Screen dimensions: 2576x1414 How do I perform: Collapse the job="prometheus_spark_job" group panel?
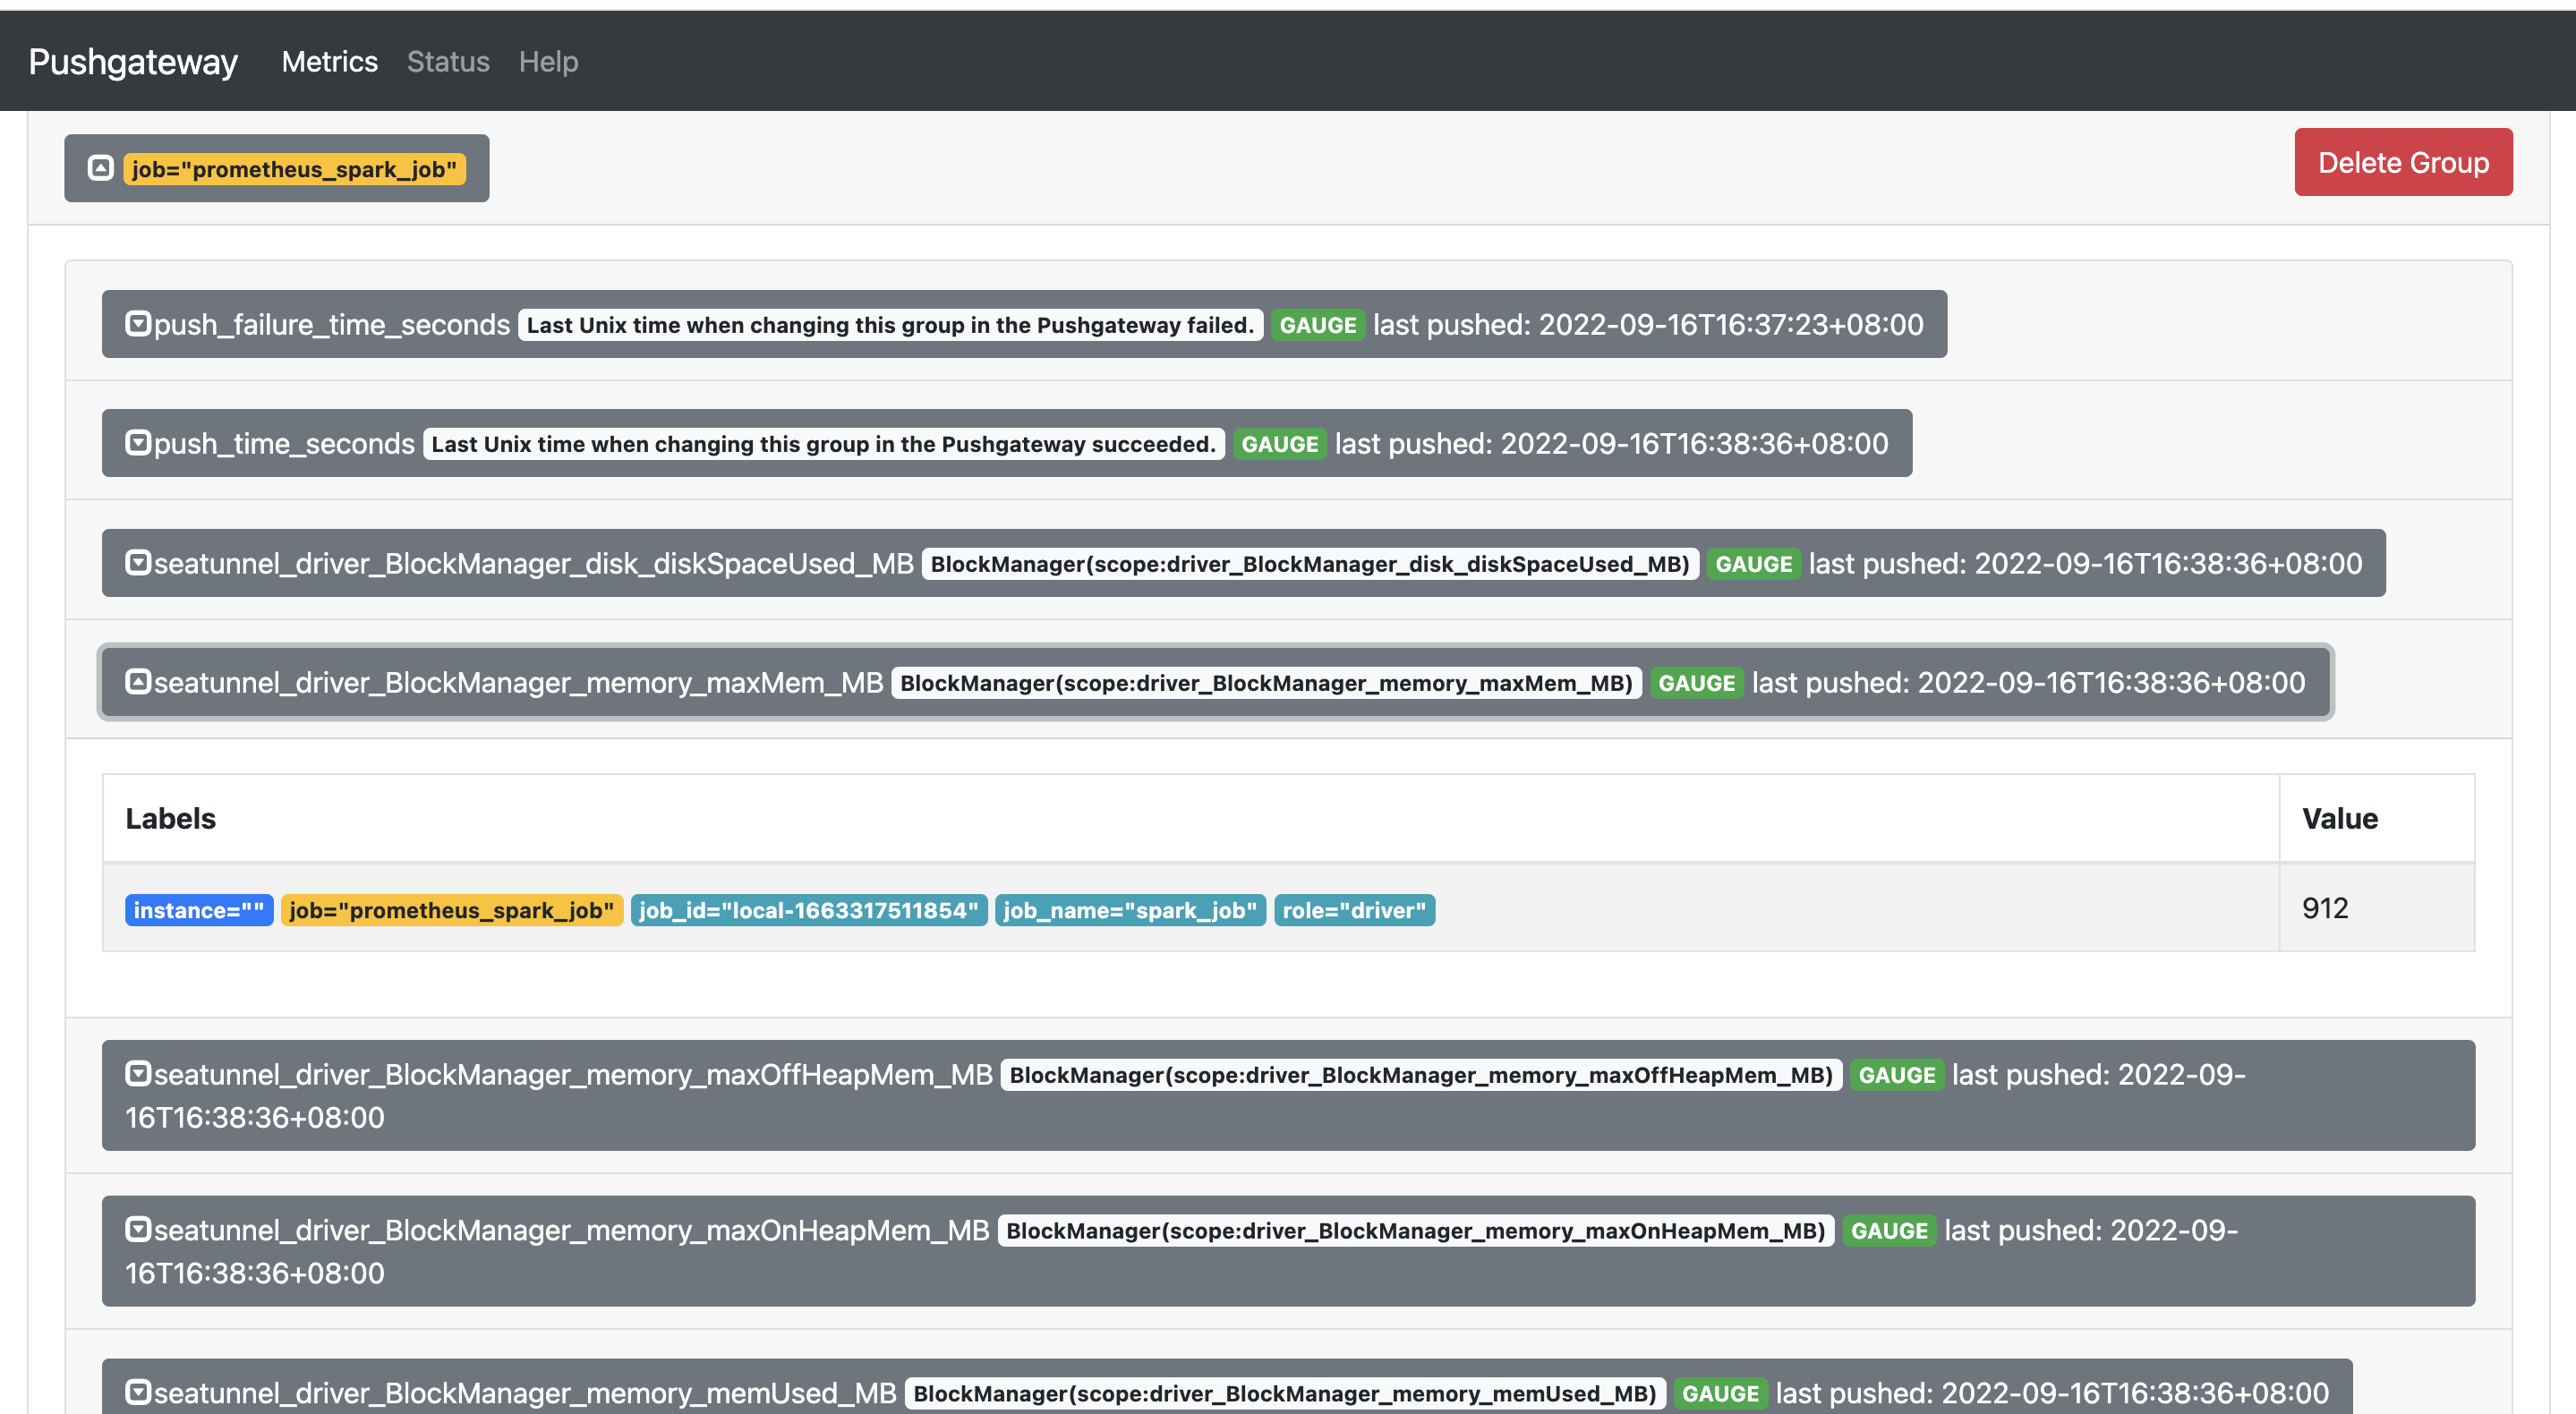tap(100, 167)
